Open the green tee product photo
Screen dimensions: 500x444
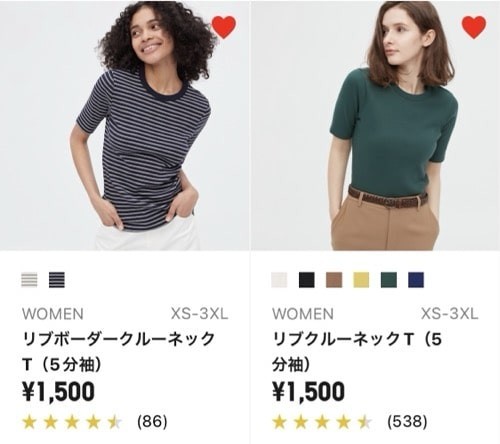tap(376, 125)
